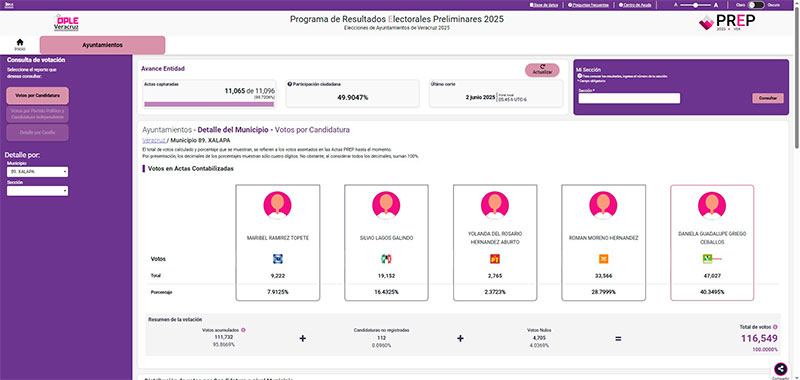Open Base de datos link
Viewport: 800px width, 380px height.
[x=545, y=5]
